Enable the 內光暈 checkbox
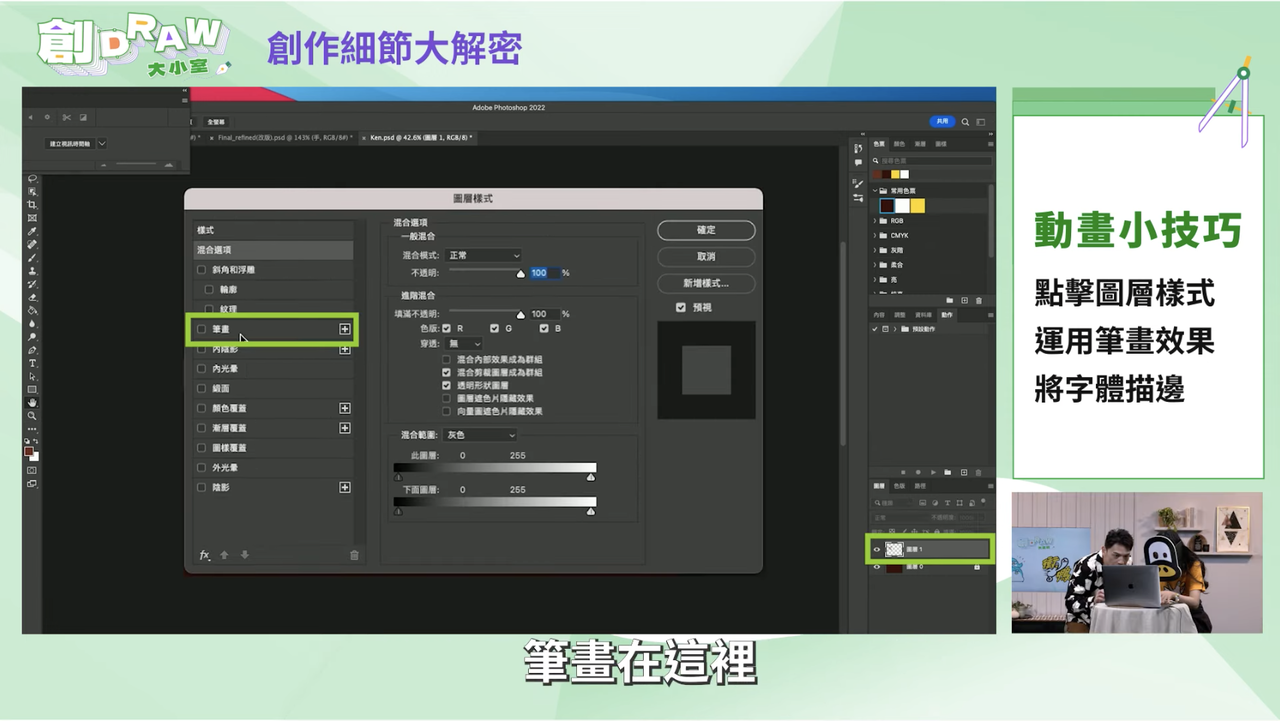Viewport: 1280px width, 721px height. coord(201,369)
